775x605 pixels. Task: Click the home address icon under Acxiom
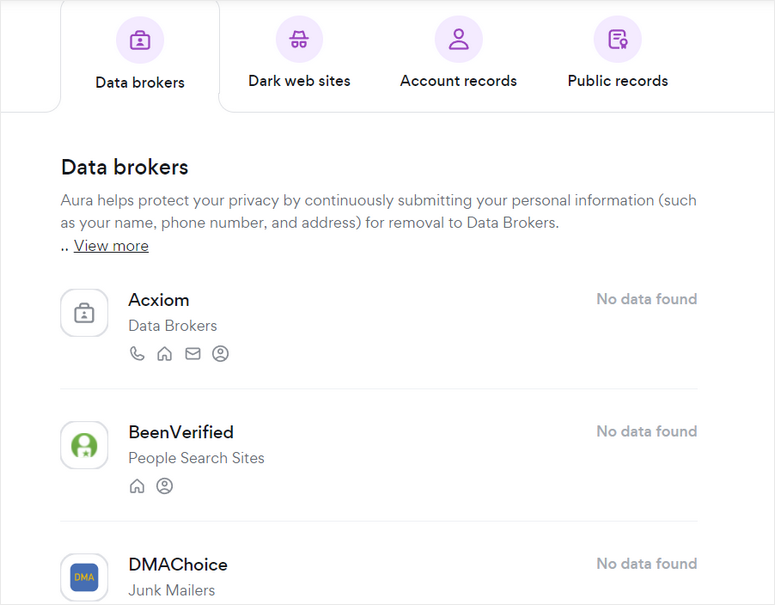[165, 354]
